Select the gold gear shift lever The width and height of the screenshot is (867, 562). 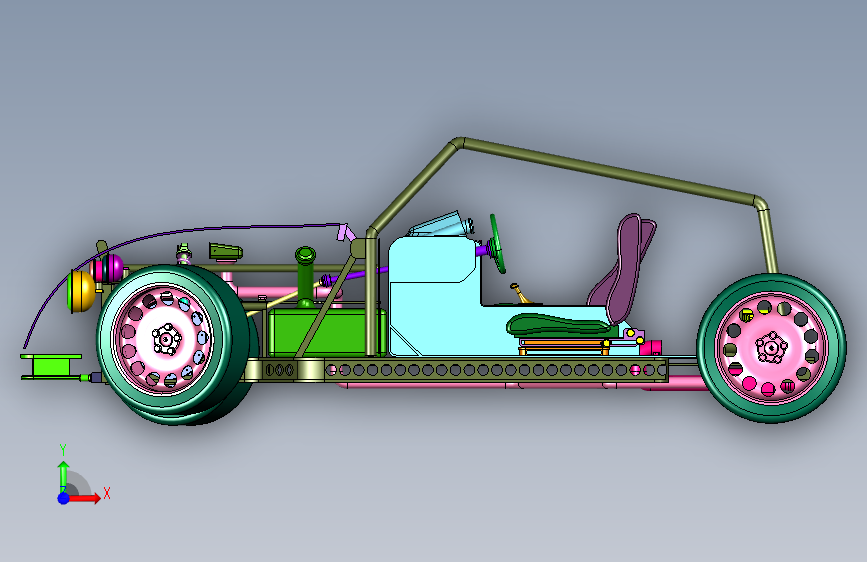coord(521,294)
